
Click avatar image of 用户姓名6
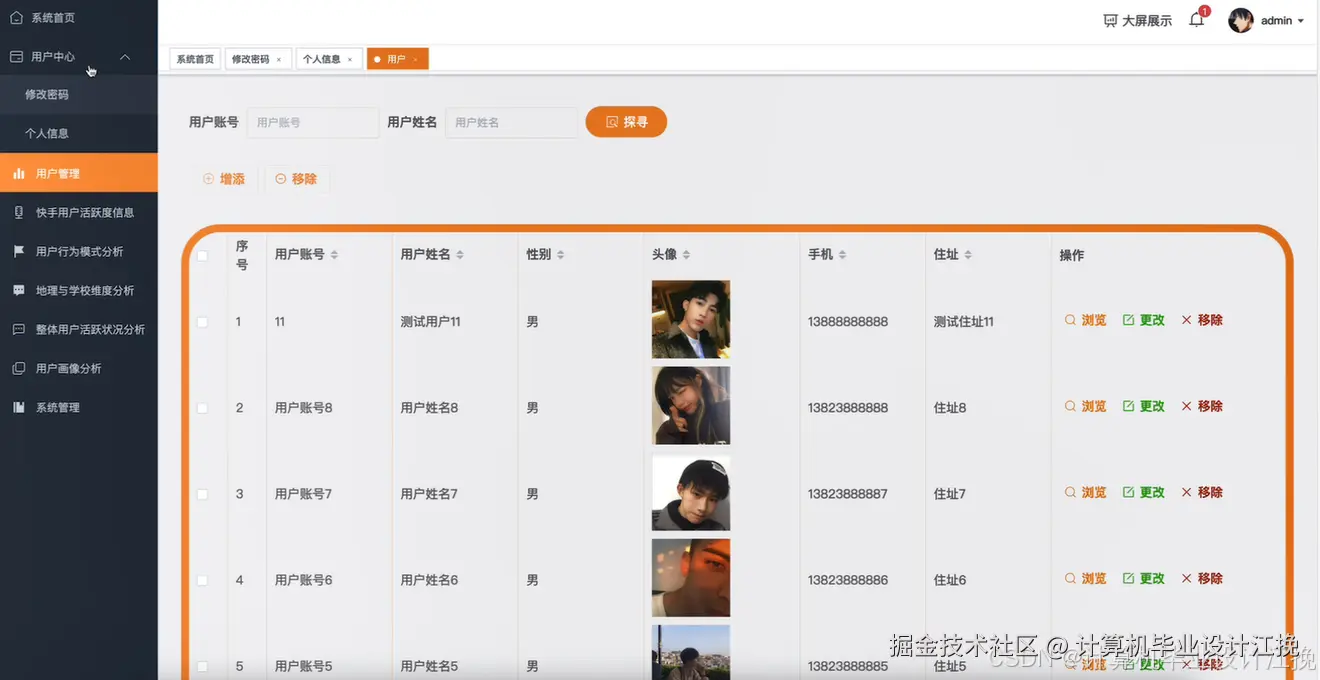[x=691, y=578]
